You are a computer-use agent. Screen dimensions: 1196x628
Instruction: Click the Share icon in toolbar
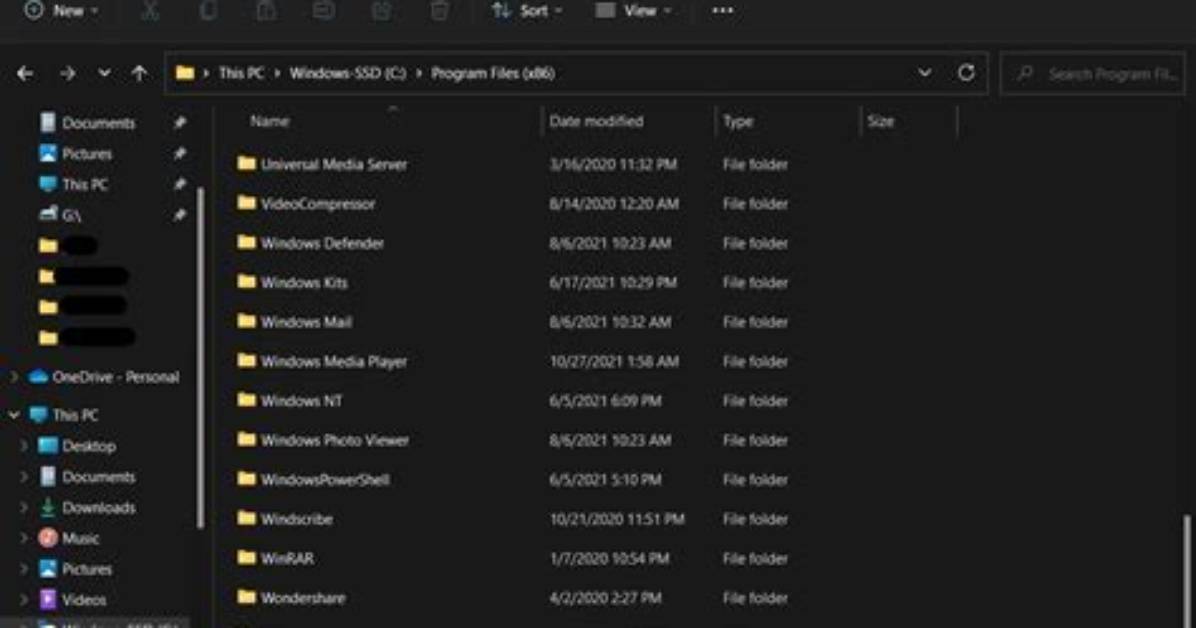tap(381, 11)
